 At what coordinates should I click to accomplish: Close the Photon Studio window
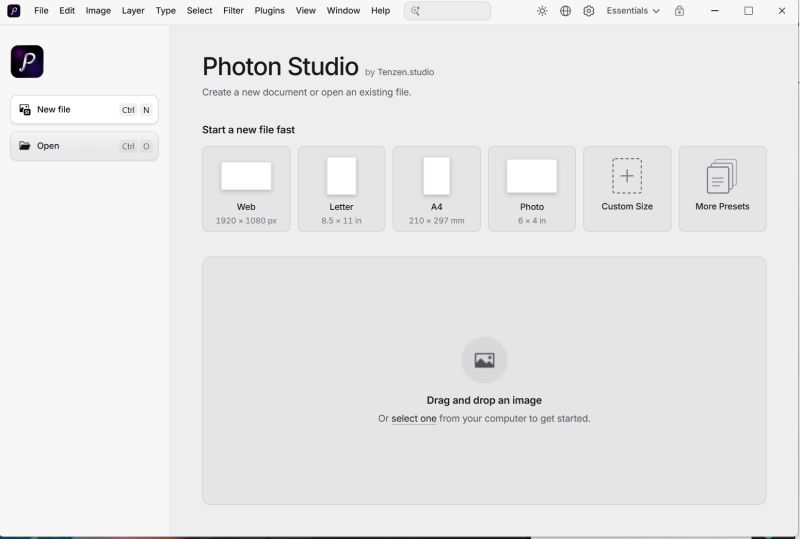click(x=782, y=11)
